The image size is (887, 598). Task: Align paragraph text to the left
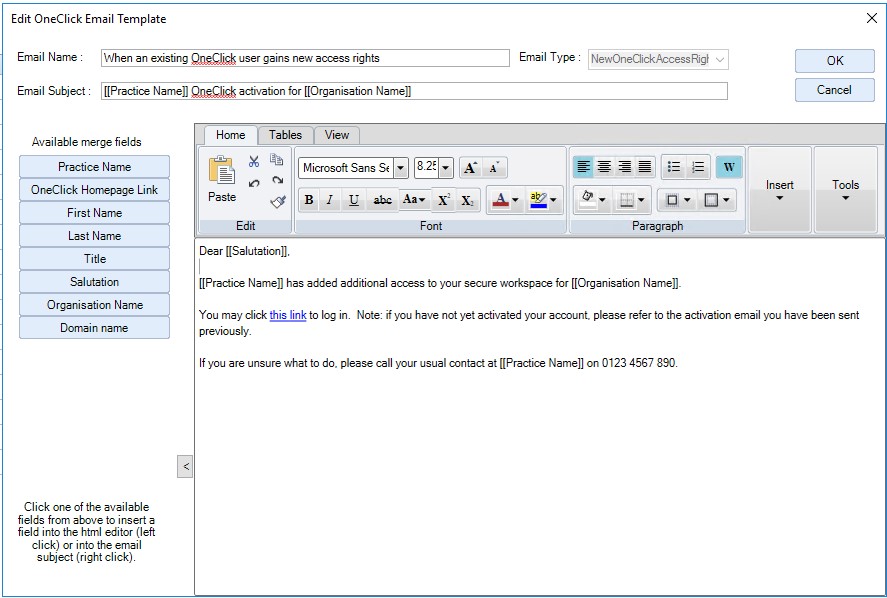pos(584,167)
